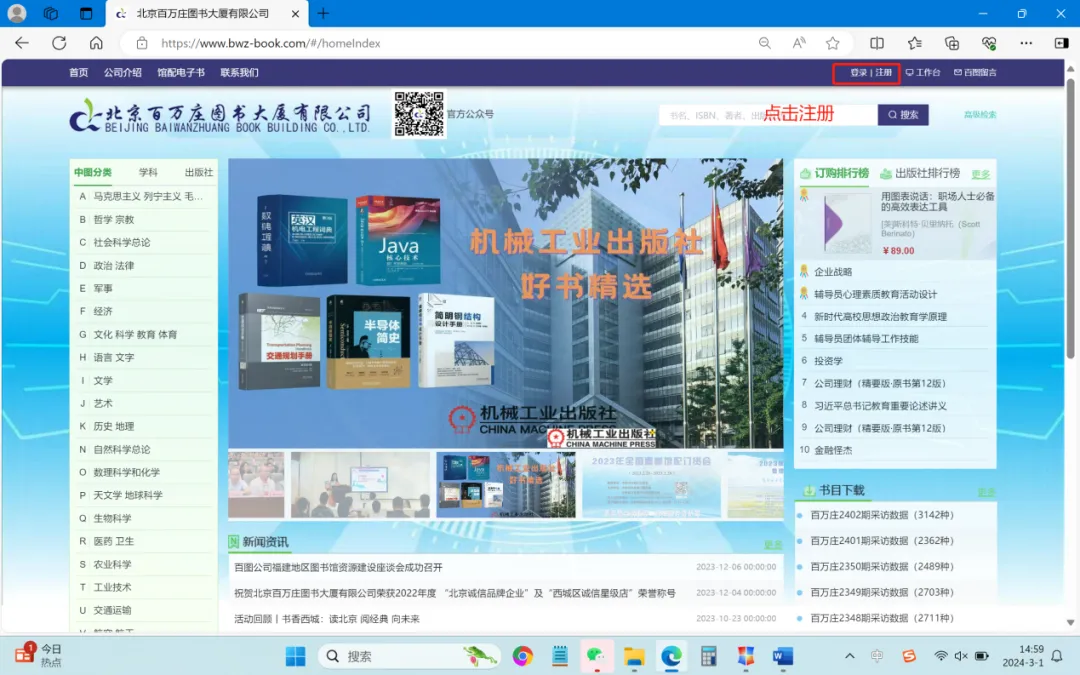1080x675 pixels.
Task: Toggle the Edge sidebar icon
Action: pos(1061,43)
